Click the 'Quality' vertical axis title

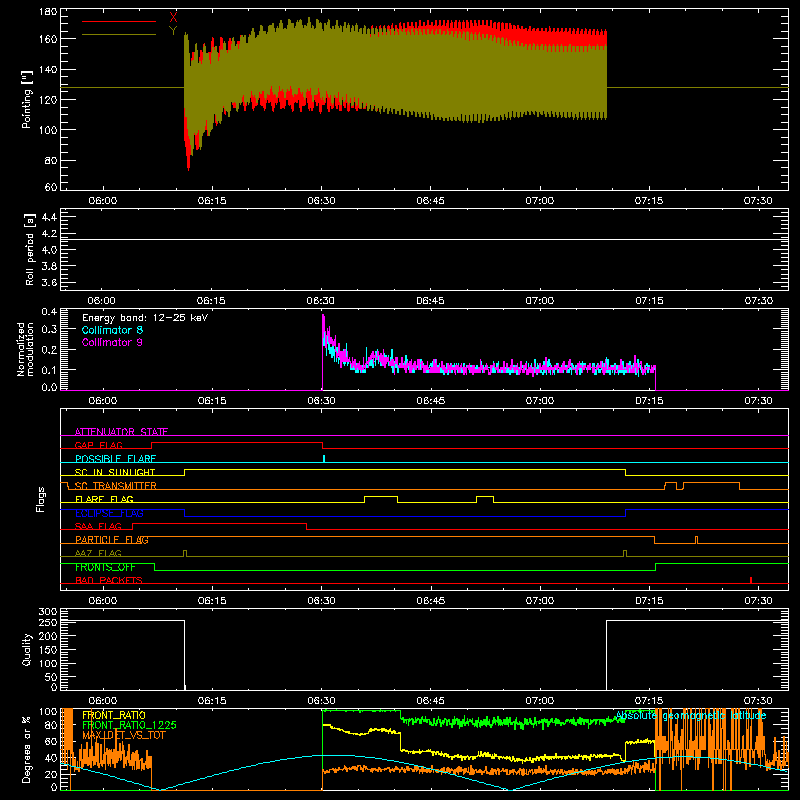[27, 649]
